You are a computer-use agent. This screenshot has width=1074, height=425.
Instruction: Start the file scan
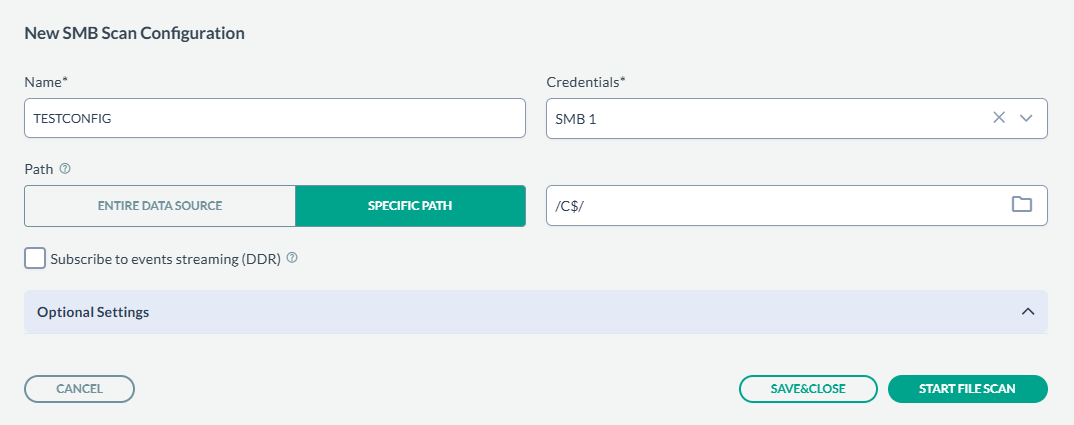coord(967,389)
